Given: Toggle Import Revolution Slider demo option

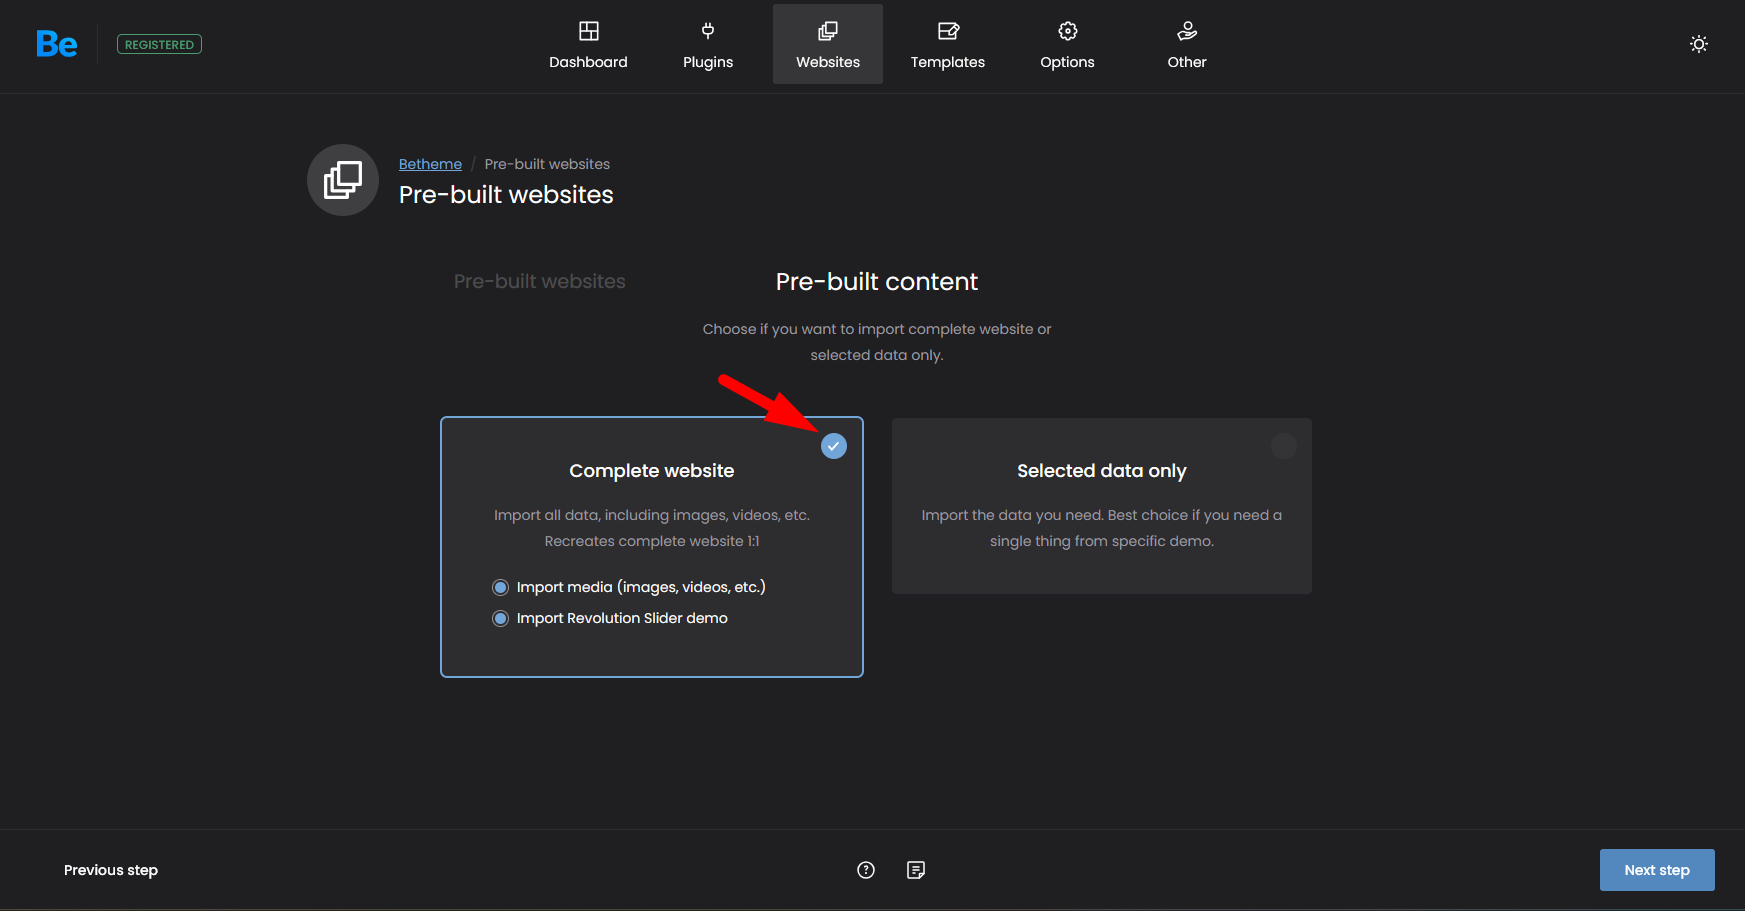Looking at the screenshot, I should pyautogui.click(x=501, y=619).
